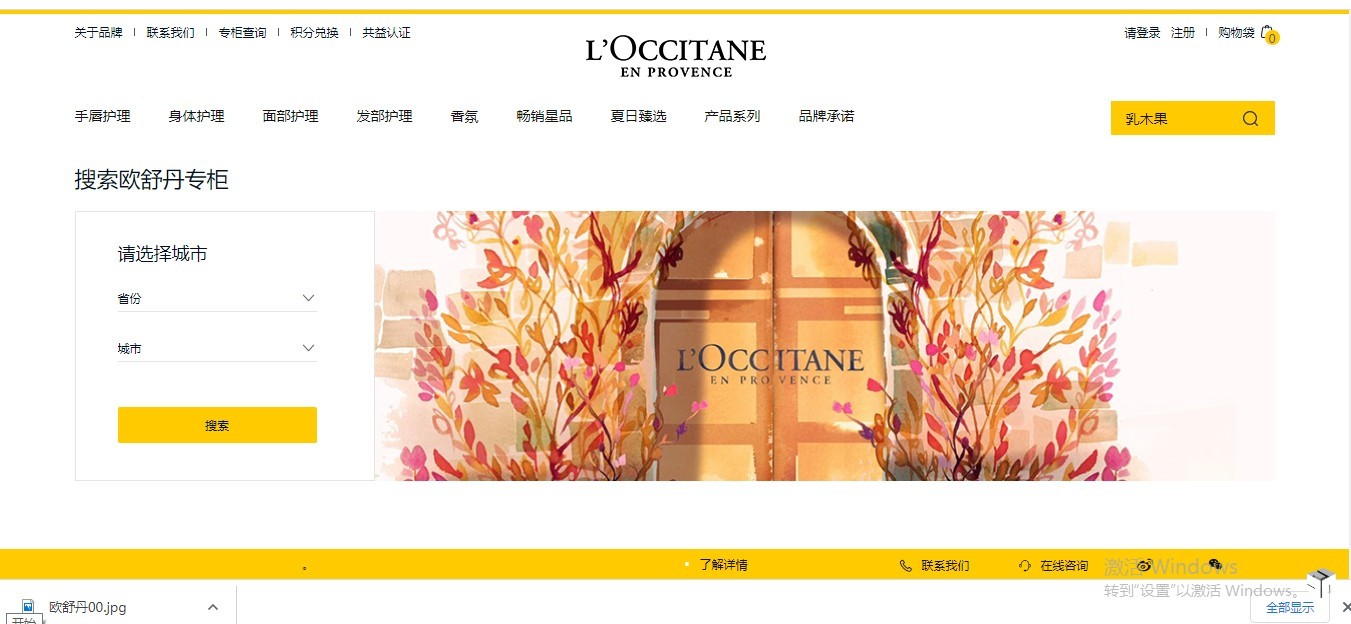1351x624 pixels.
Task: Click the phone icon beside 联系我们
Action: 906,566
